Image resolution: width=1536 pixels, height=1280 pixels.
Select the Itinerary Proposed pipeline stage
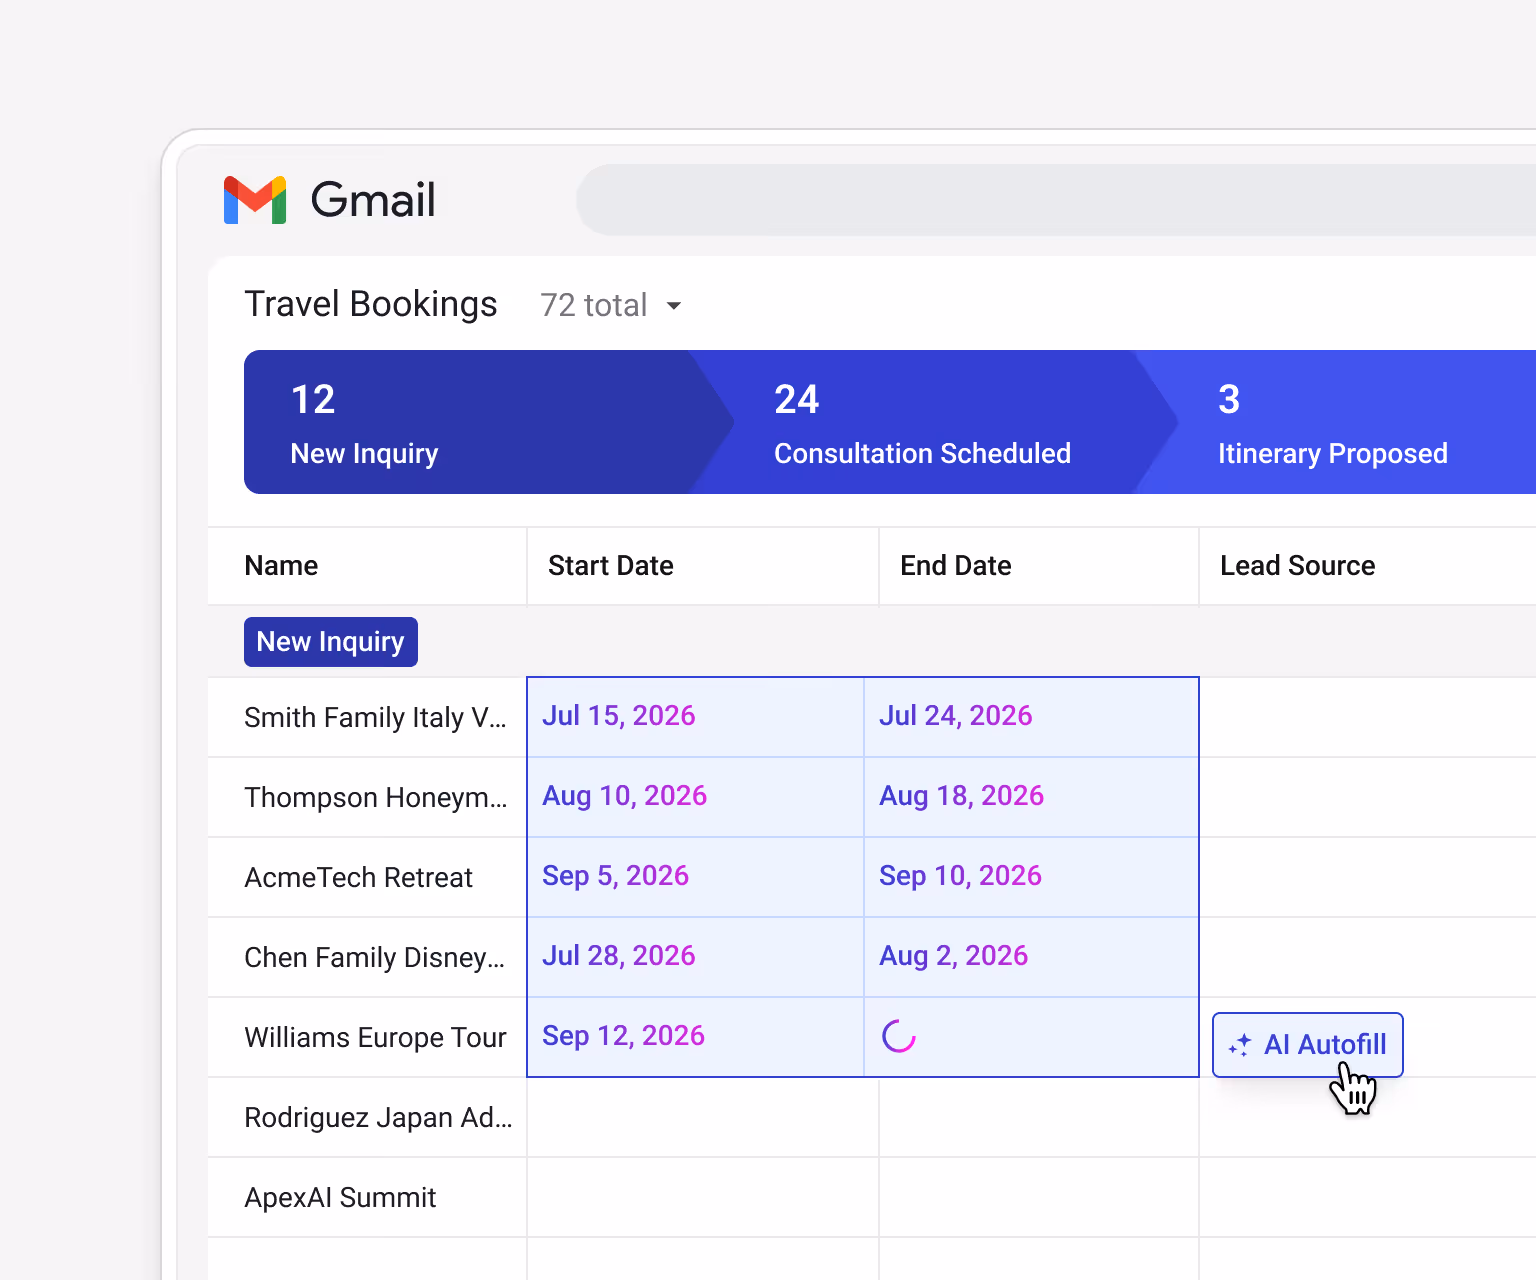click(x=1333, y=422)
